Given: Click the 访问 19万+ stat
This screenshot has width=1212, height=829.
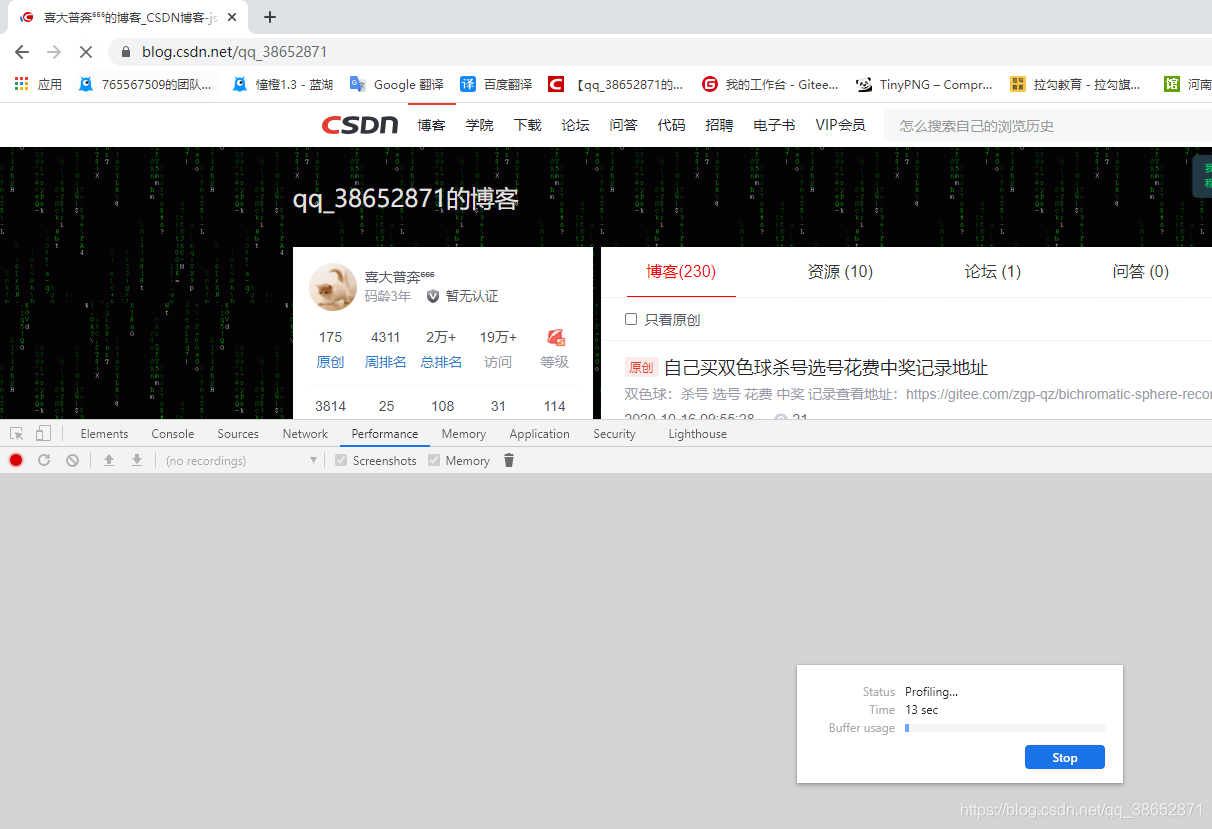Looking at the screenshot, I should pos(498,349).
